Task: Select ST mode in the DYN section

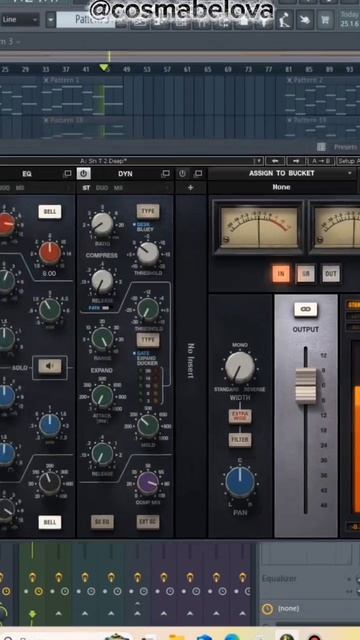Action: tap(86, 188)
